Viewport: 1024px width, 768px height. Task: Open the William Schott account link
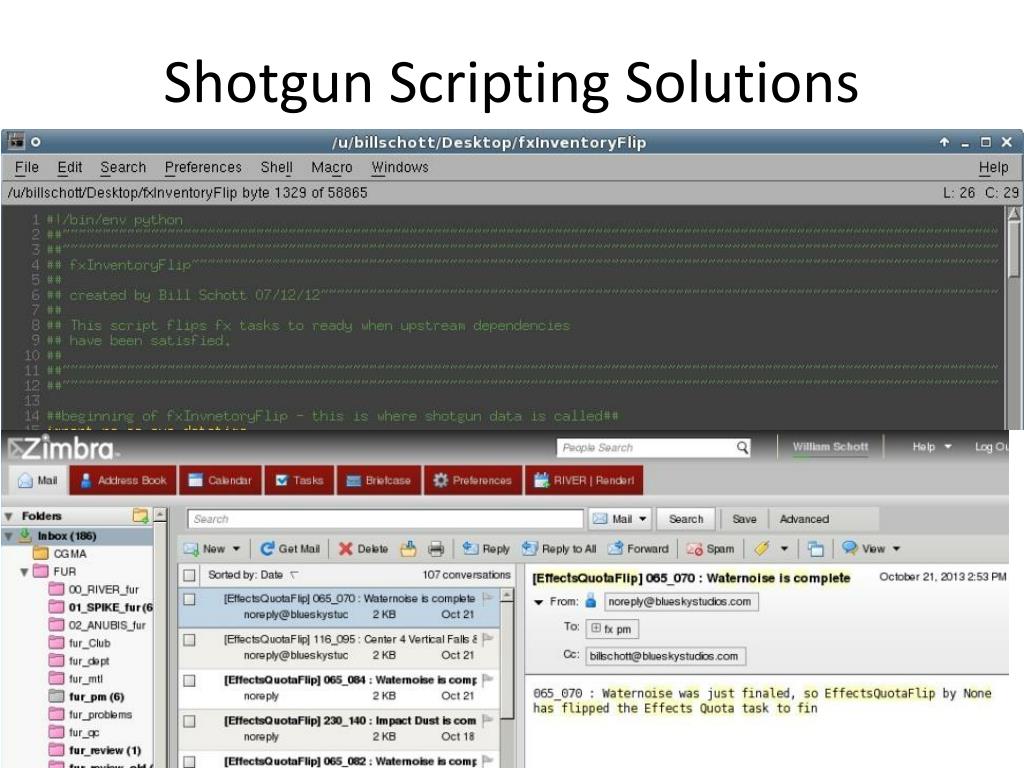coord(830,447)
